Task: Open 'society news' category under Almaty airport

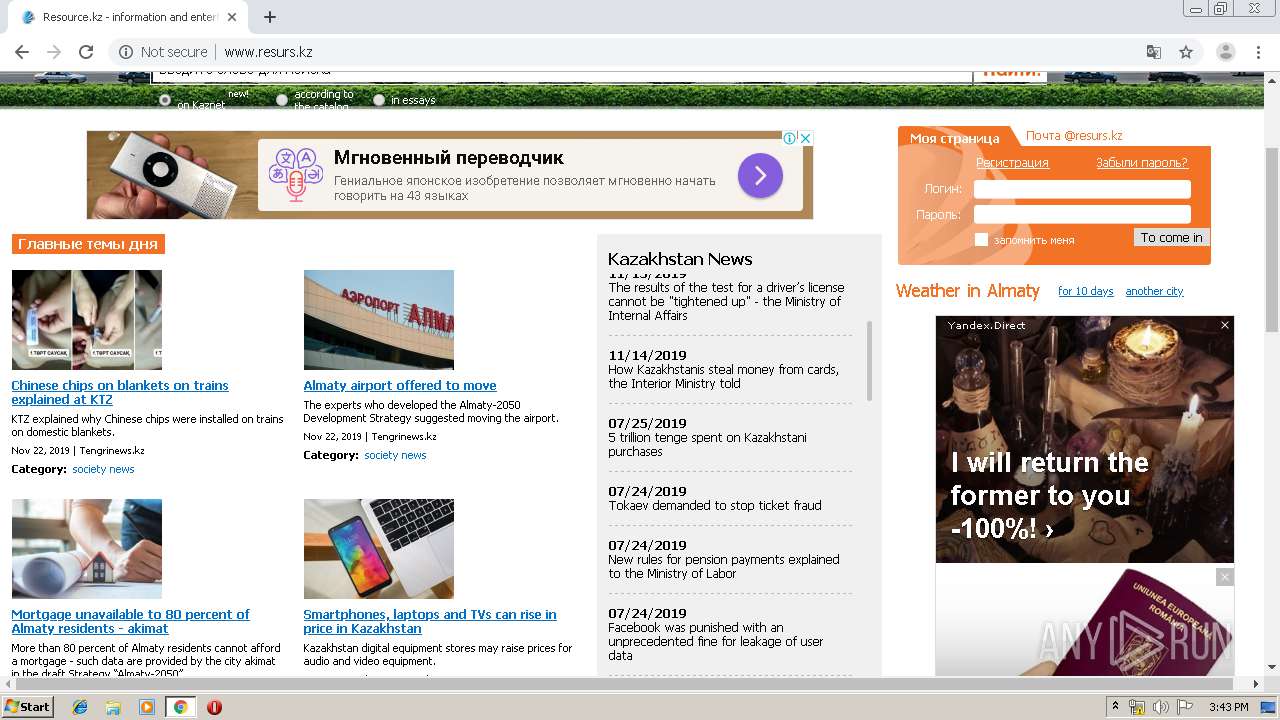Action: (x=395, y=455)
